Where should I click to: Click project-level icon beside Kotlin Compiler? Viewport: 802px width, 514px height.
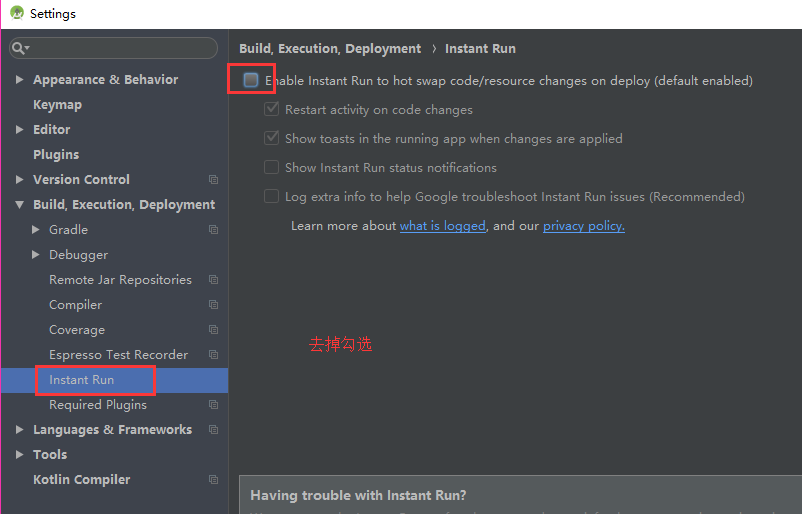pos(213,480)
